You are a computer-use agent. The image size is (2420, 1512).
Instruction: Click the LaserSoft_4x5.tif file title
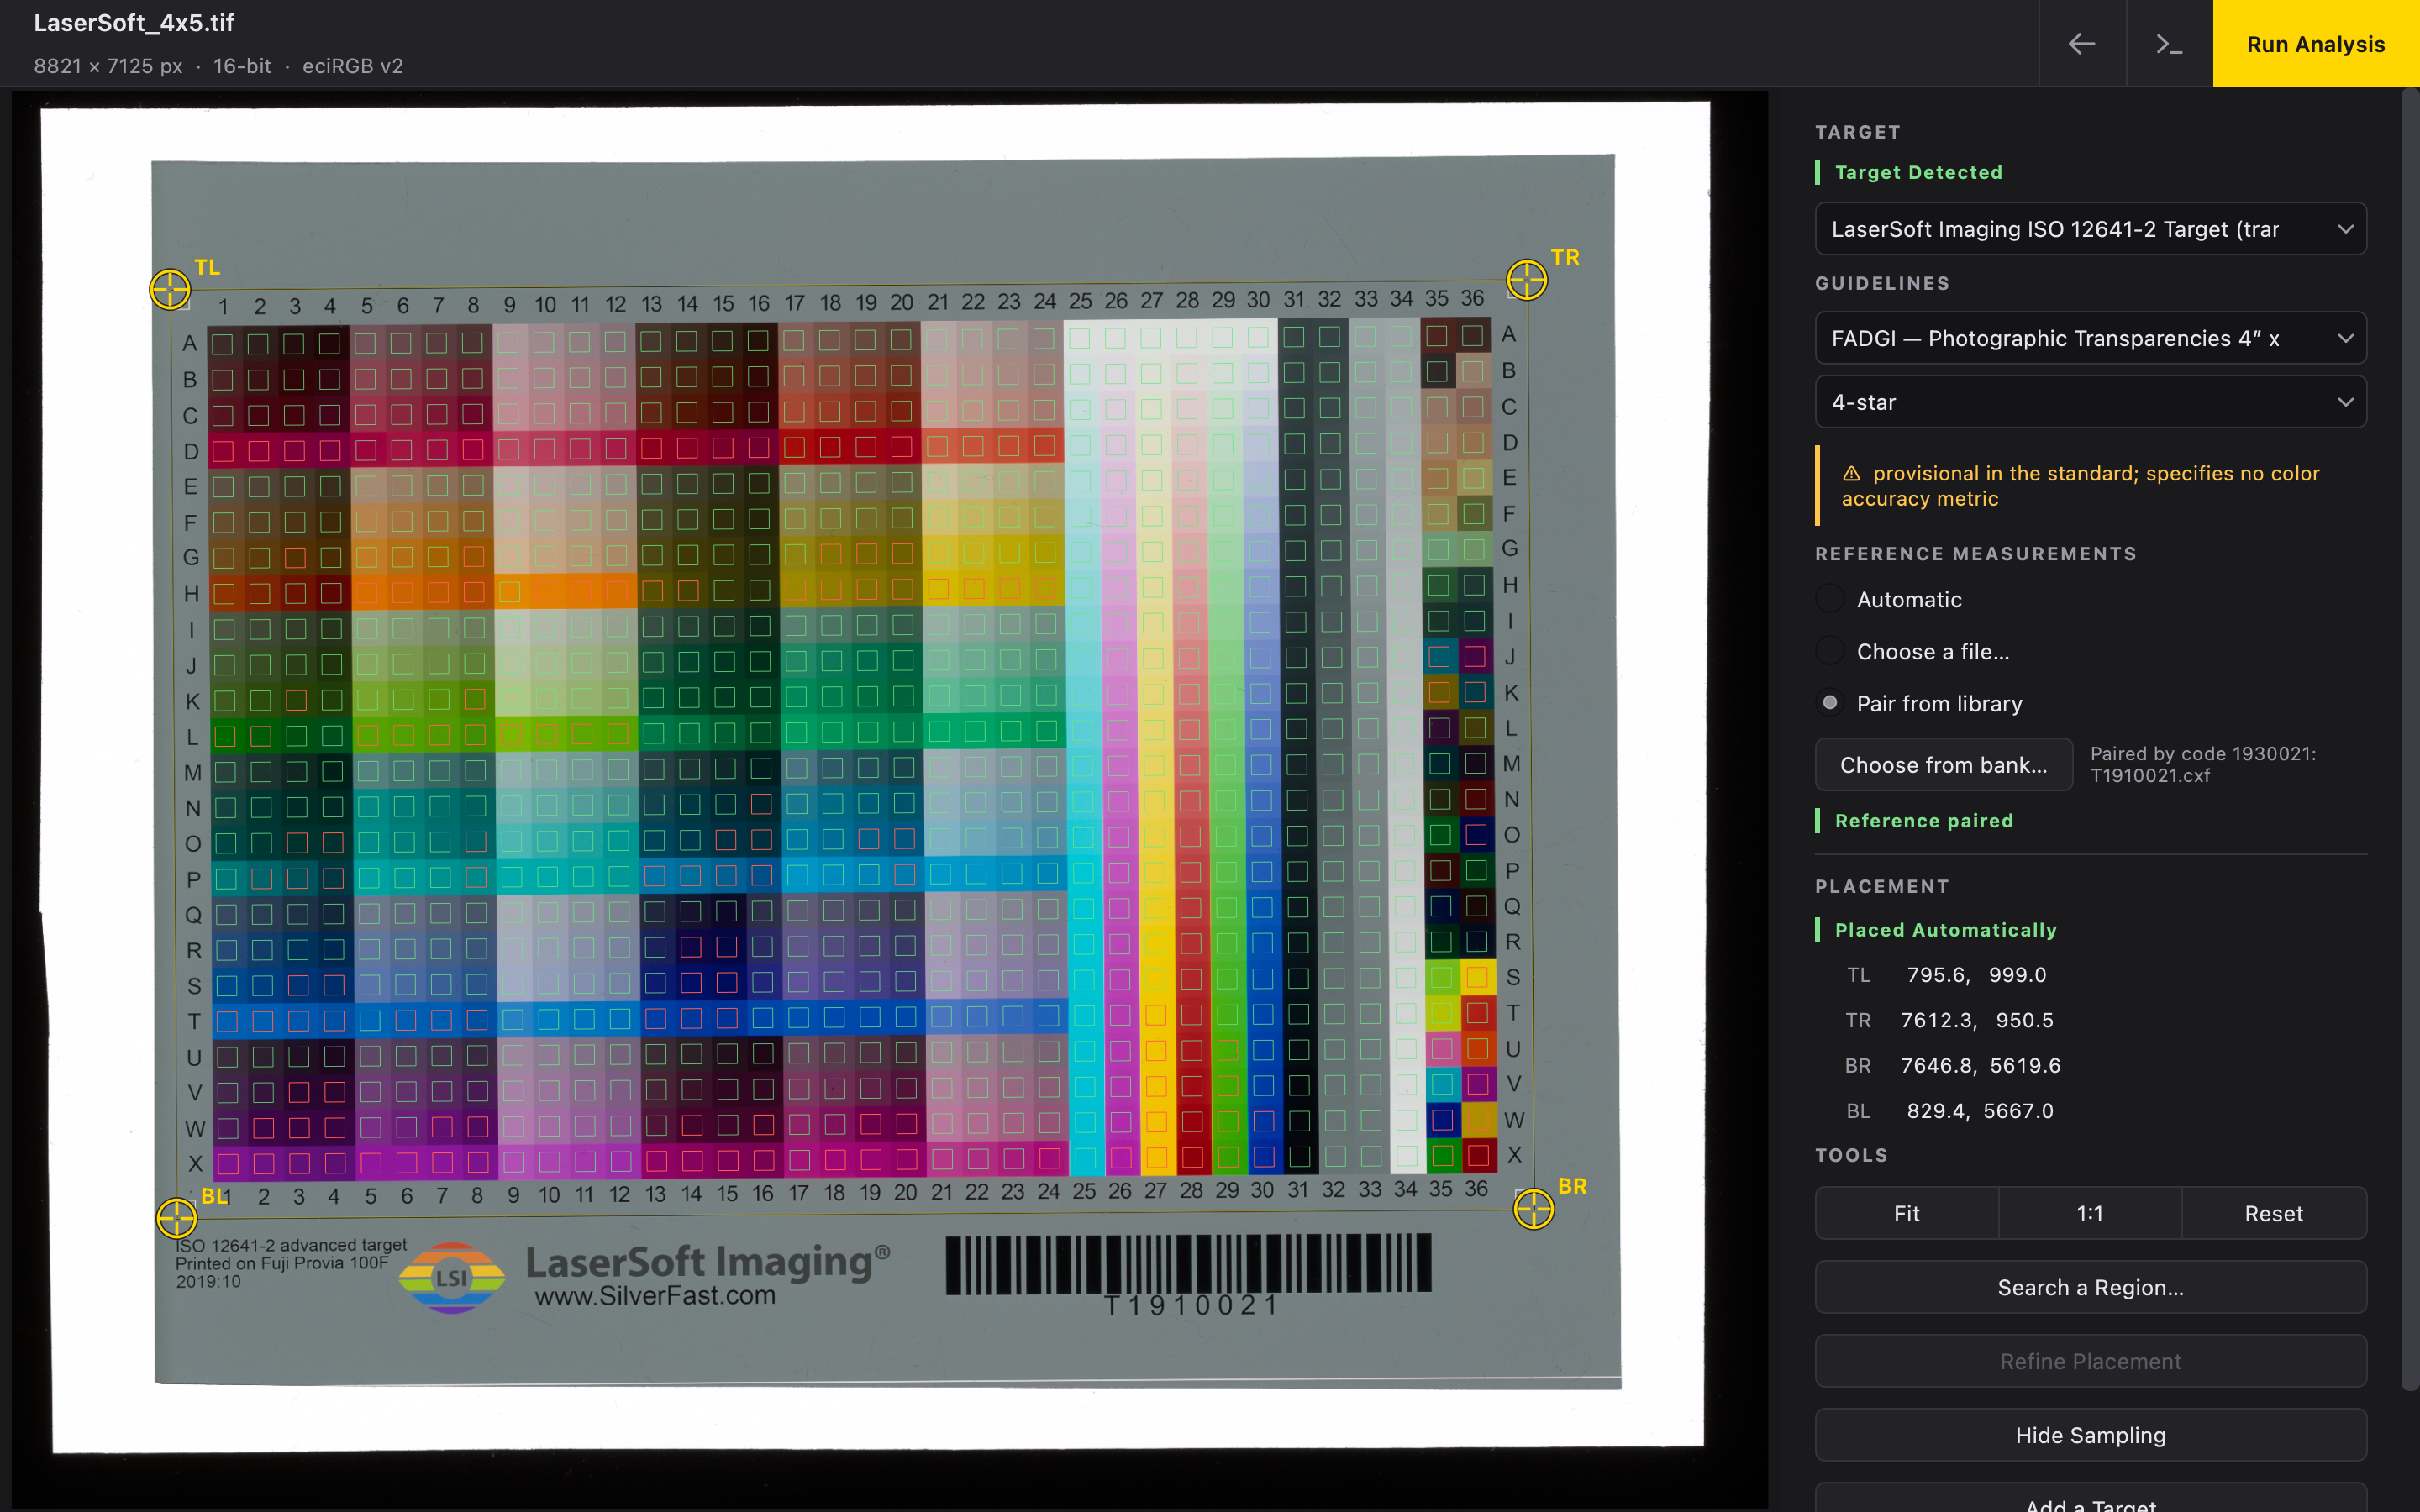tap(134, 23)
